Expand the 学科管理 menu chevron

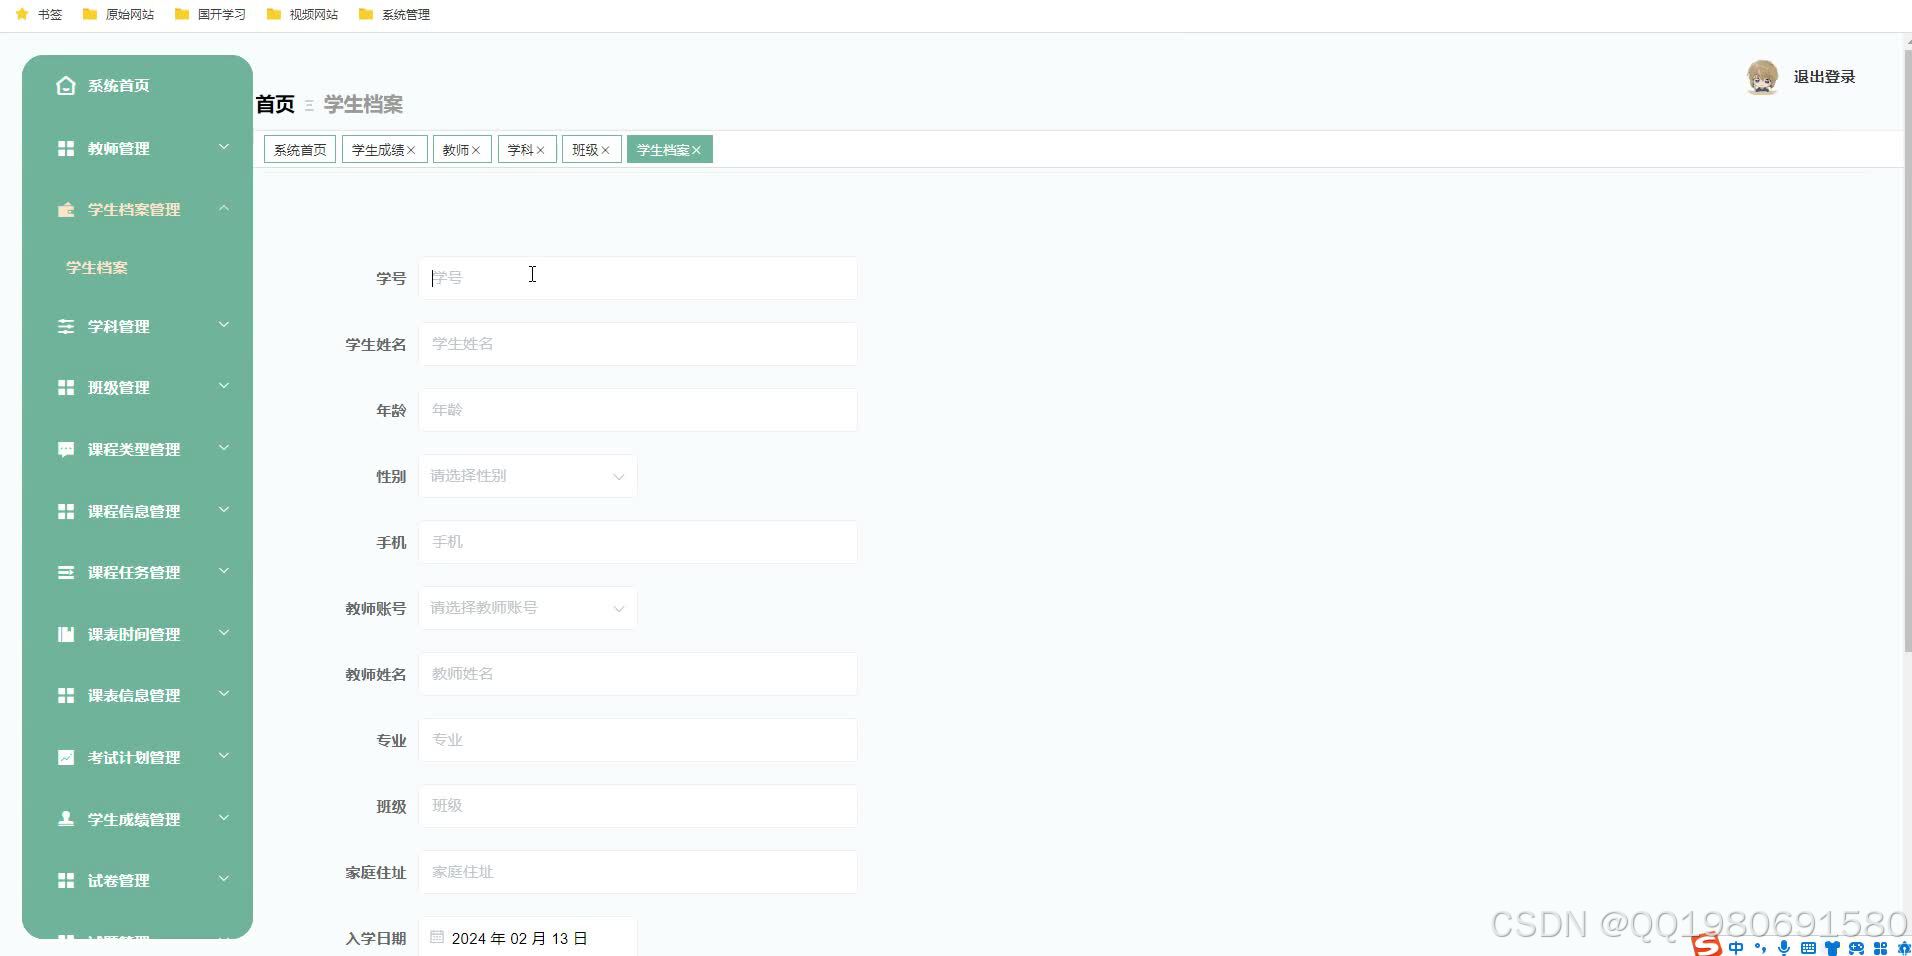pos(224,325)
